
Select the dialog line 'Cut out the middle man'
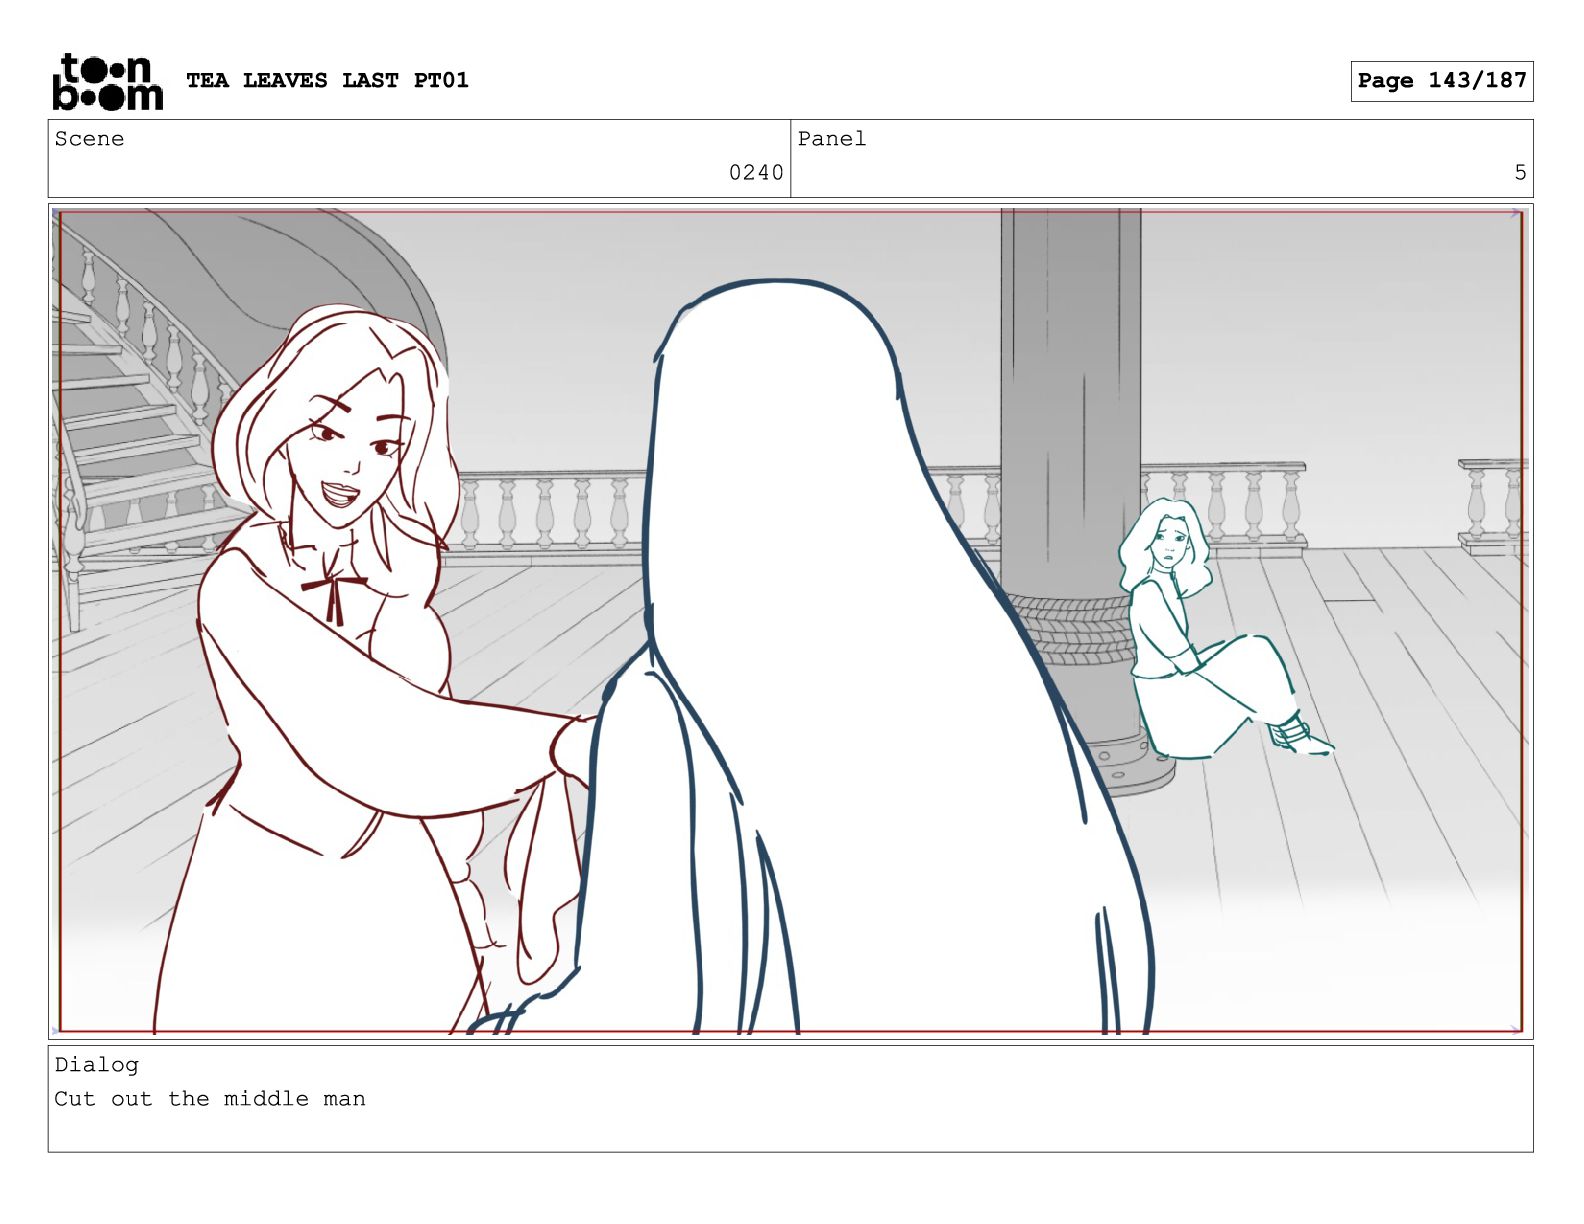pos(210,1099)
